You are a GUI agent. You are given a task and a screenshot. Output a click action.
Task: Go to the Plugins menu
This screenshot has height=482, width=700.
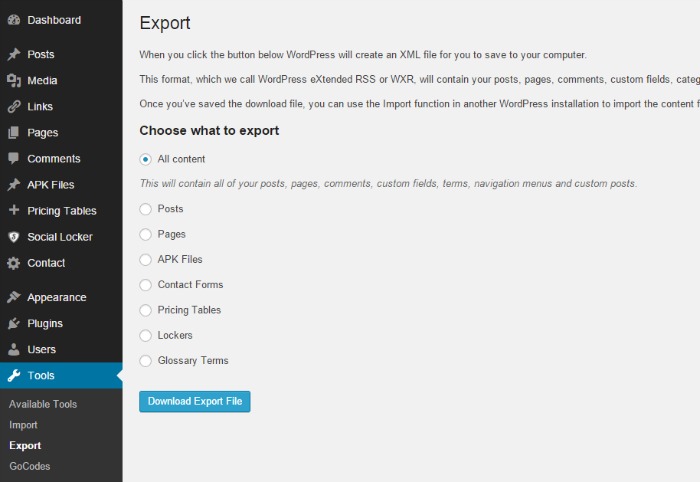(61, 323)
